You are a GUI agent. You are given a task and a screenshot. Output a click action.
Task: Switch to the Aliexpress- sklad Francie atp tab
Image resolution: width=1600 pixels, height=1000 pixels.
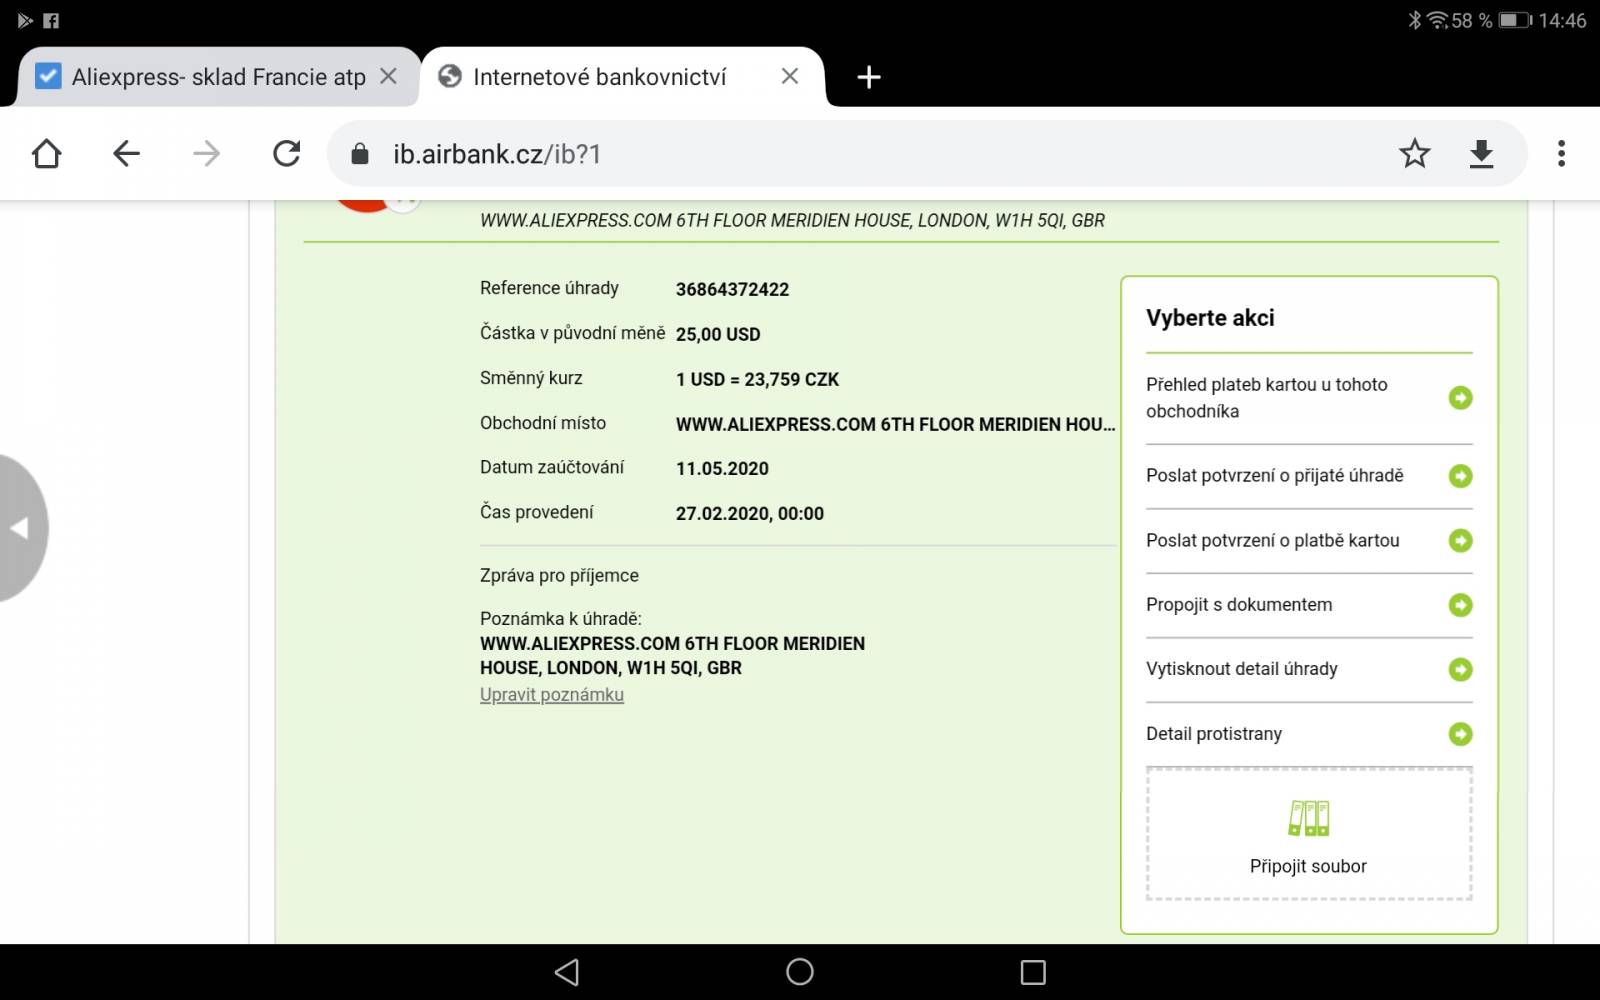point(218,77)
